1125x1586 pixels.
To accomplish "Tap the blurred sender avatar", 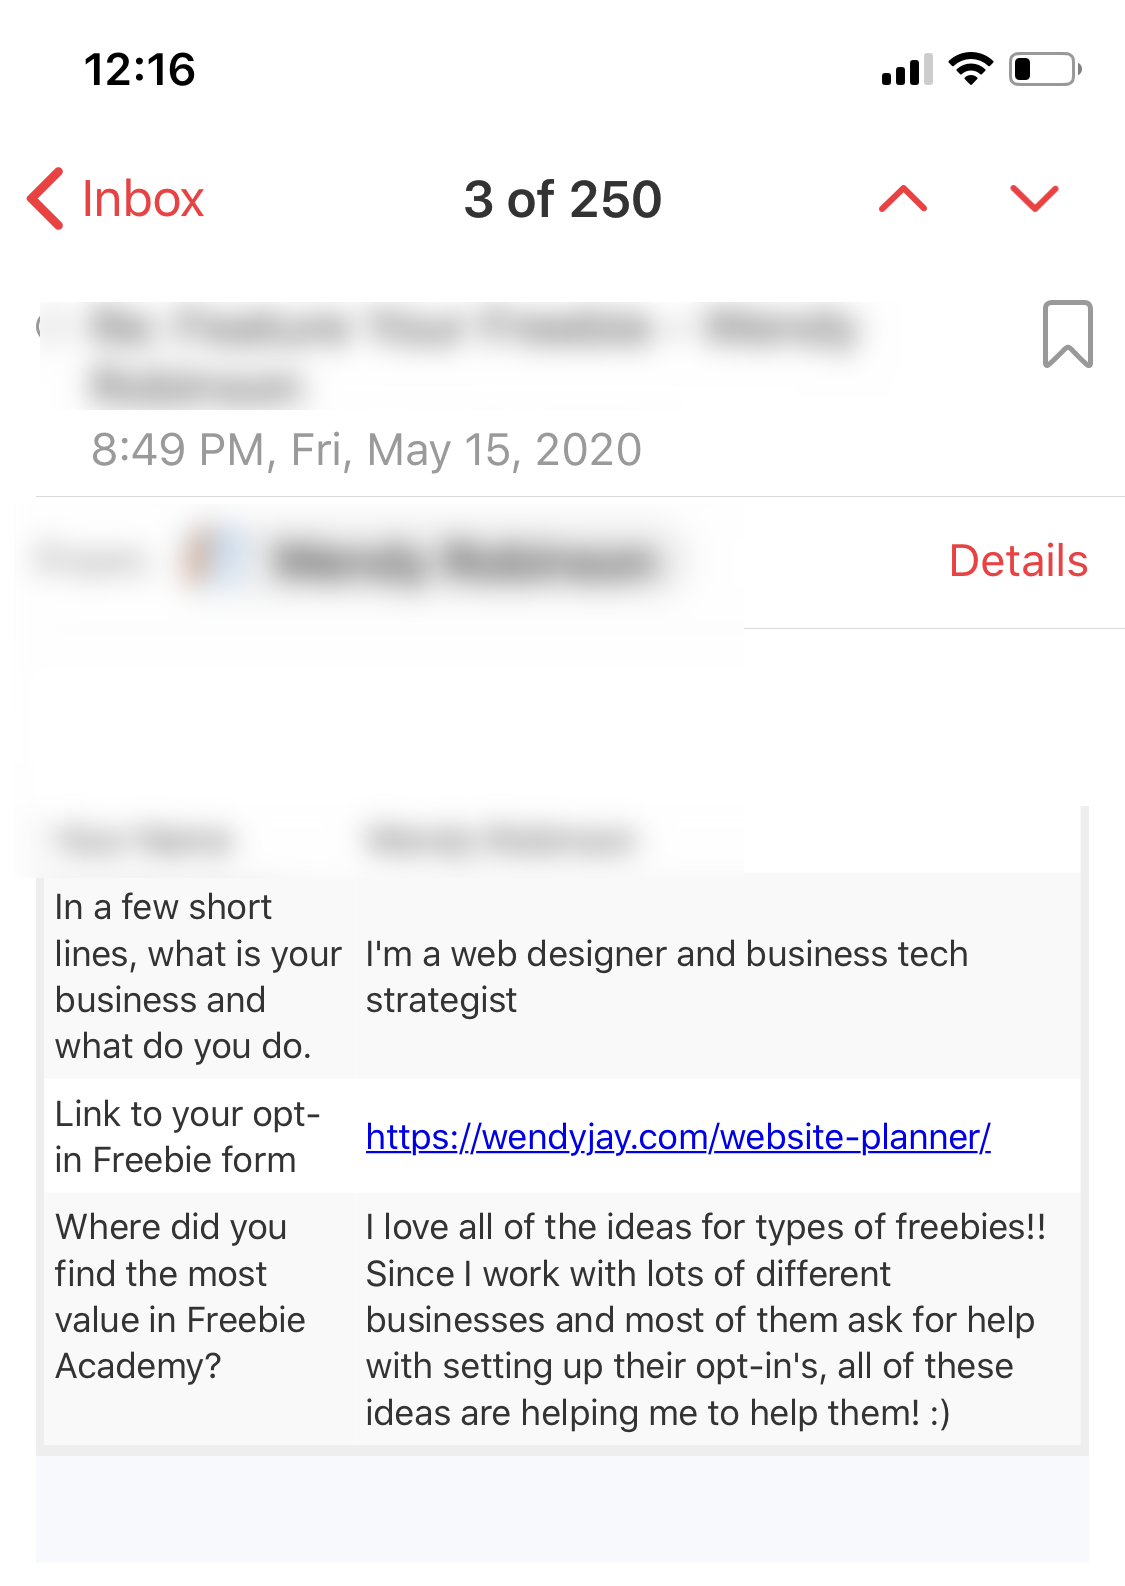I will (x=215, y=558).
